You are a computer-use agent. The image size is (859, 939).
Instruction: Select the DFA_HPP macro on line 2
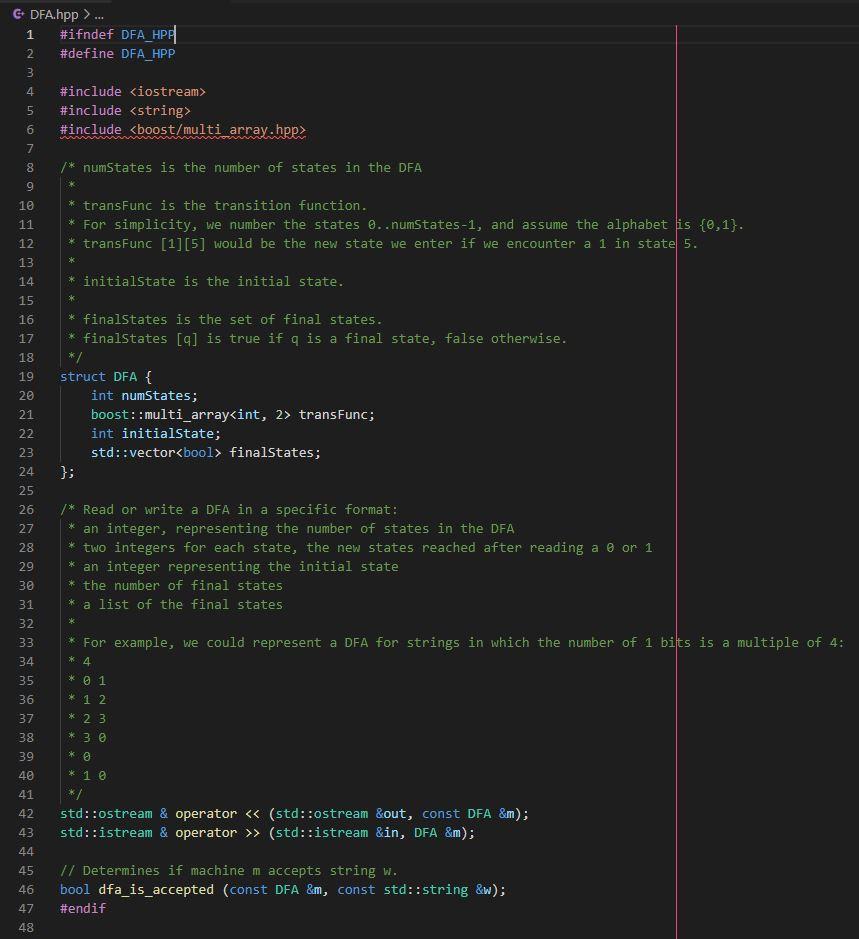click(x=146, y=53)
